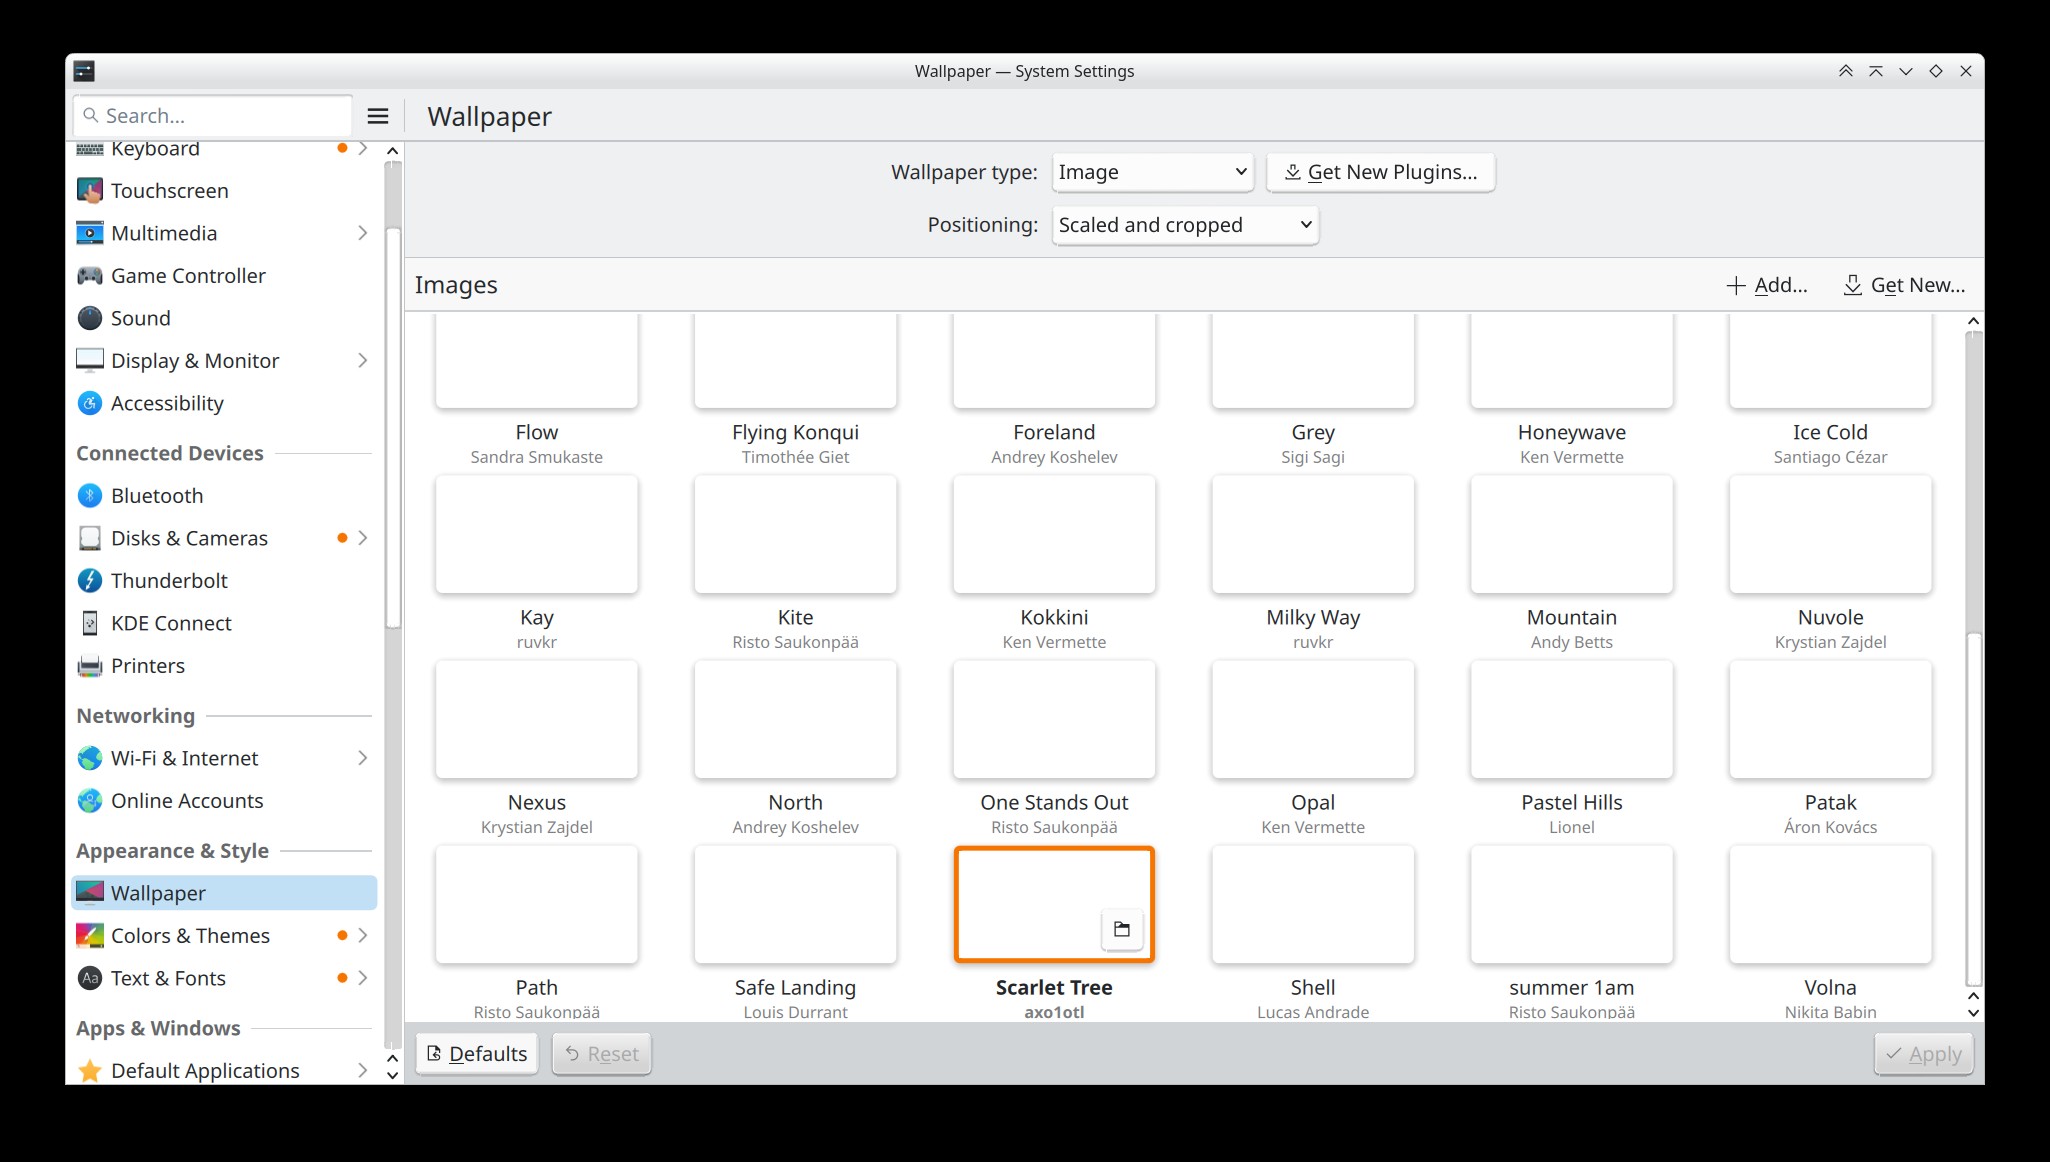Select the Safe Landing wallpaper thumbnail
2050x1162 pixels.
pos(796,904)
